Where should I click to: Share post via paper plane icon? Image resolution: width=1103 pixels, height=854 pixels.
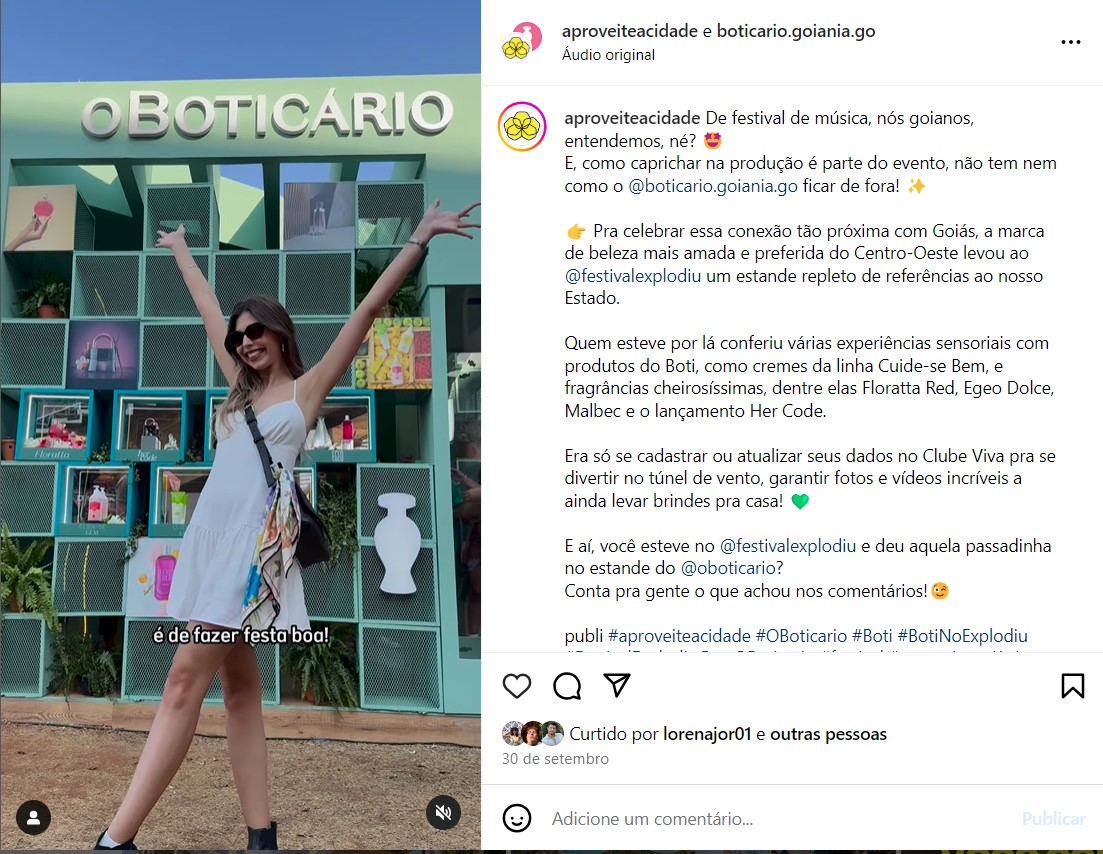tap(617, 685)
